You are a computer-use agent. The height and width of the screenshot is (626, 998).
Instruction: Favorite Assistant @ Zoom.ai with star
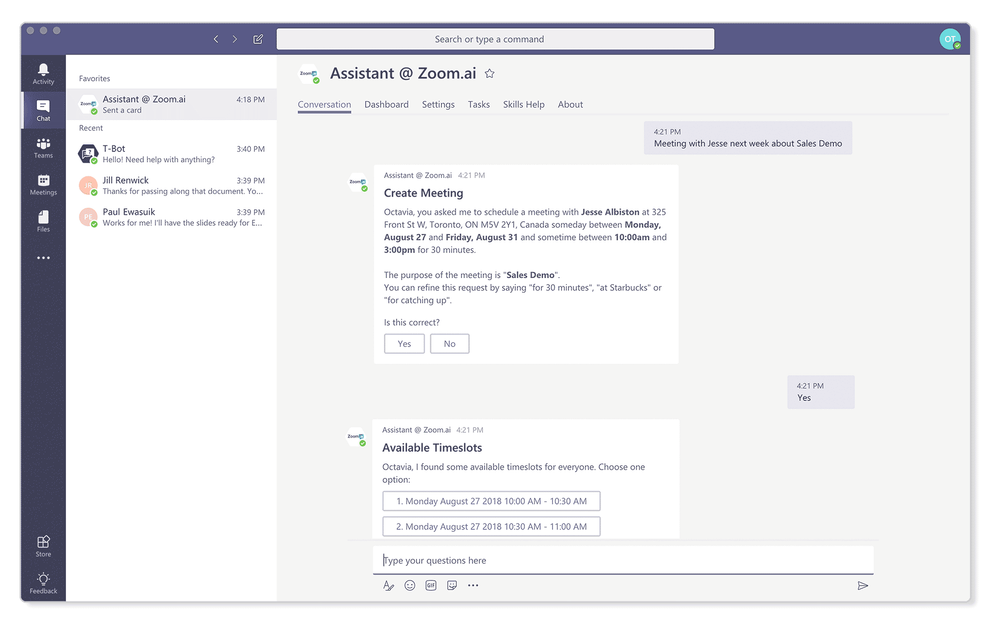(x=489, y=73)
